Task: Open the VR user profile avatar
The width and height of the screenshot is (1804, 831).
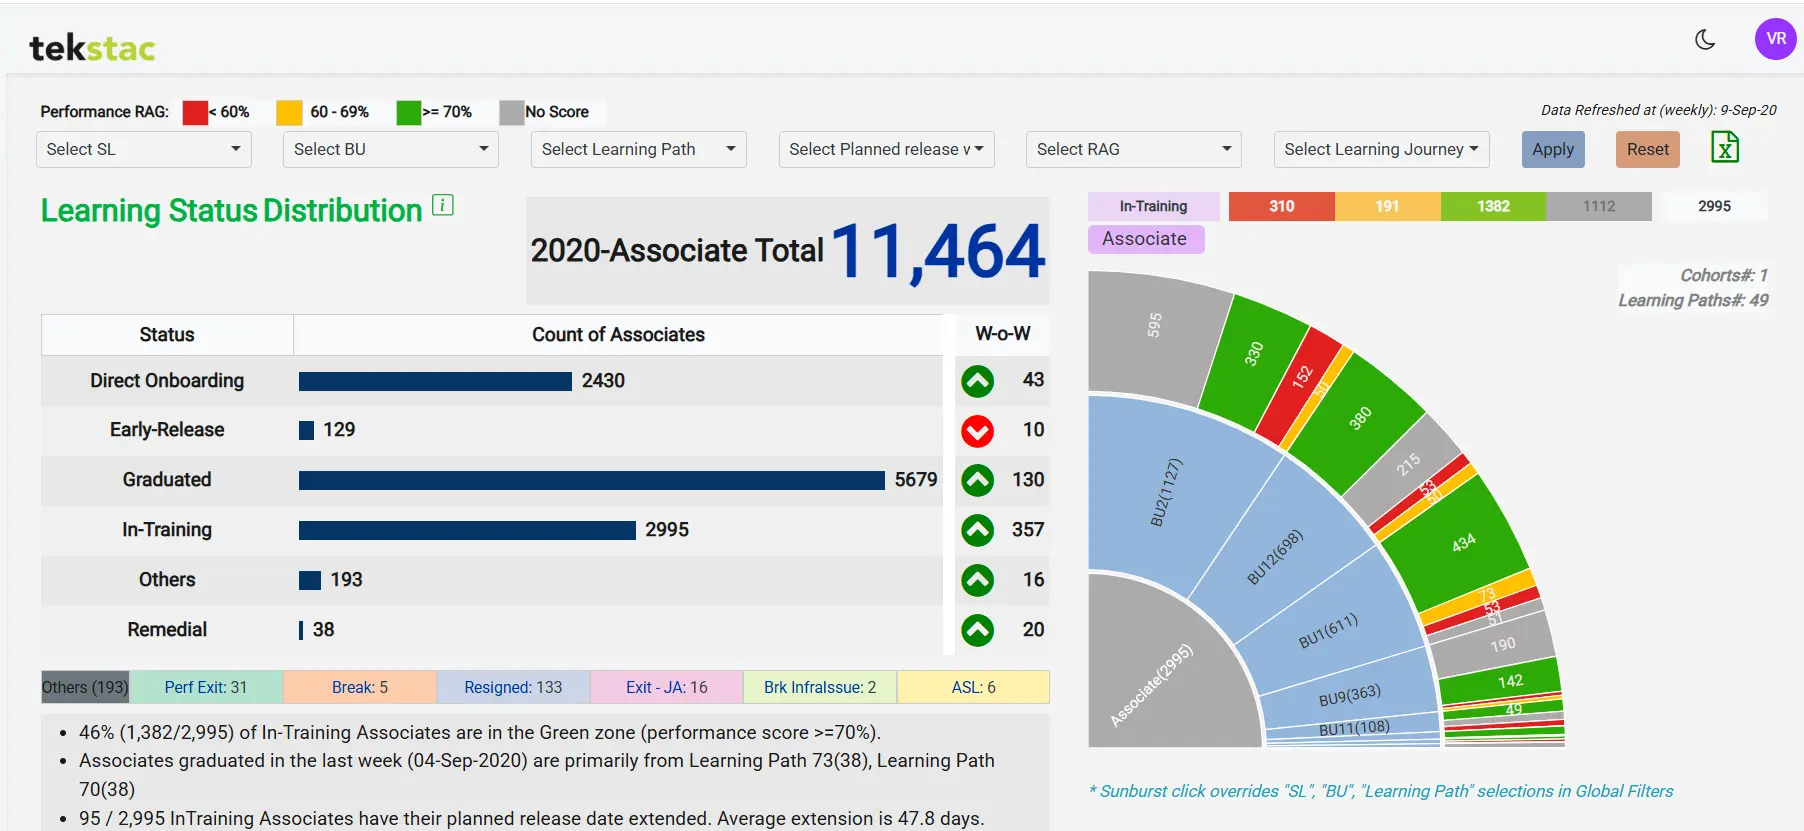Action: (x=1775, y=39)
